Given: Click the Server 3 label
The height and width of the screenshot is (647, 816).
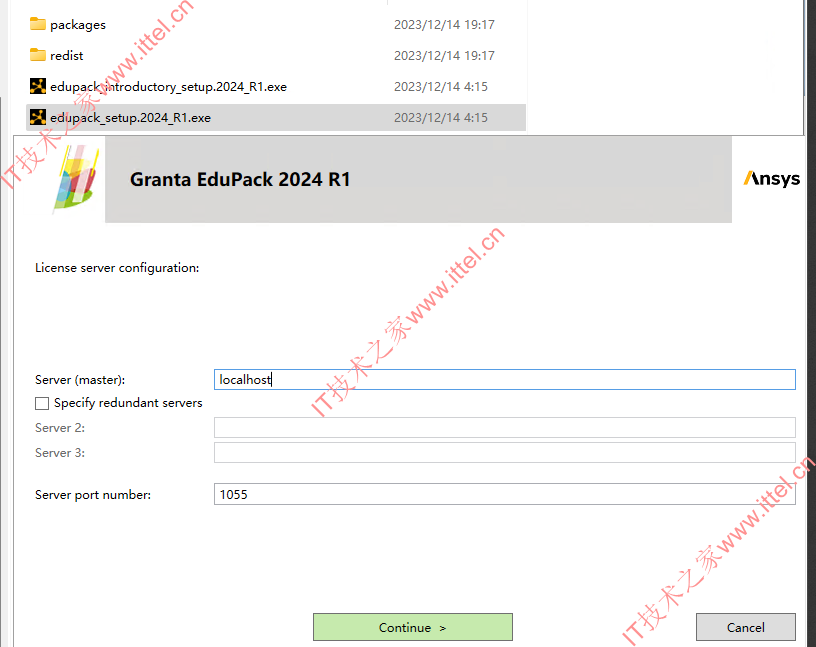Looking at the screenshot, I should pos(60,452).
